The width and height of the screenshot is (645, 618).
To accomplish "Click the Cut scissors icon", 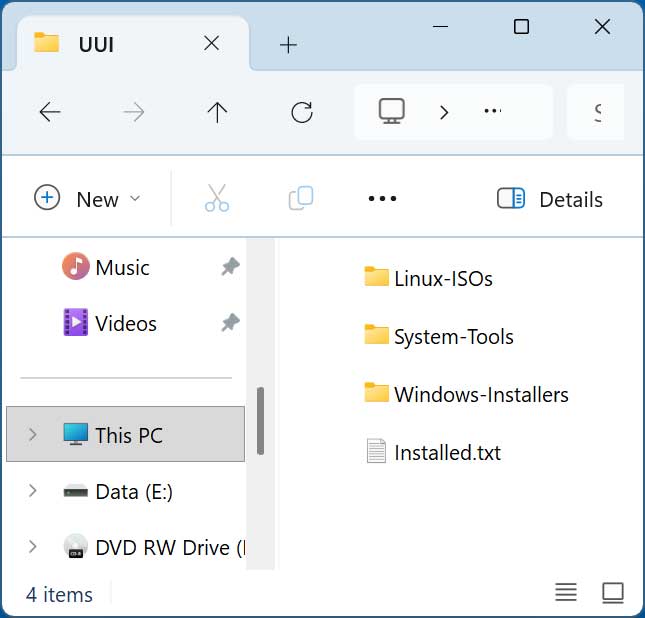I will pos(217,198).
